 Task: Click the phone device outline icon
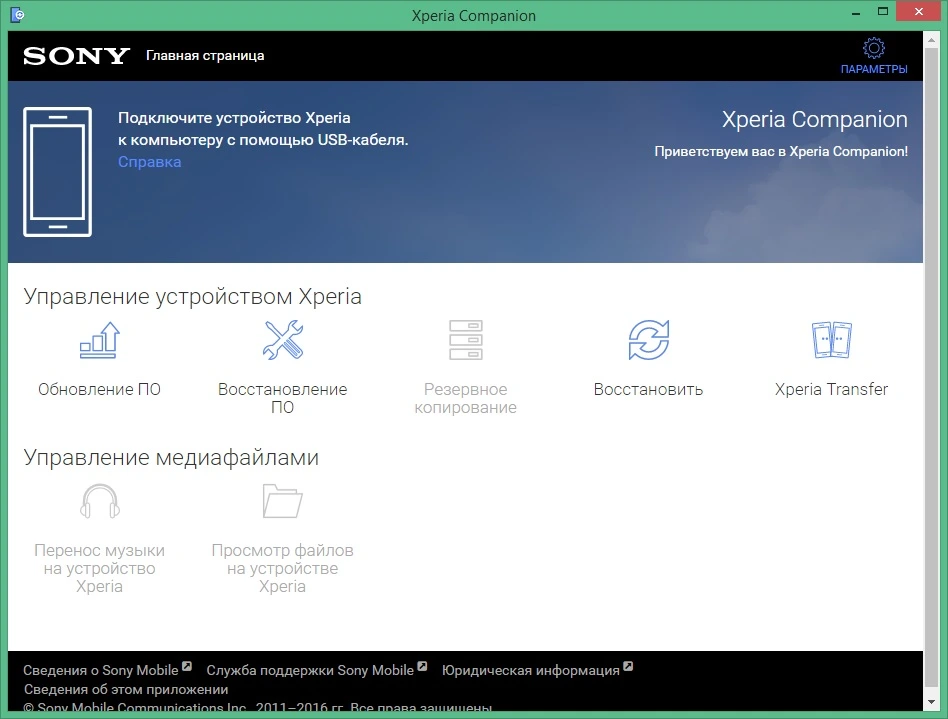pos(57,172)
